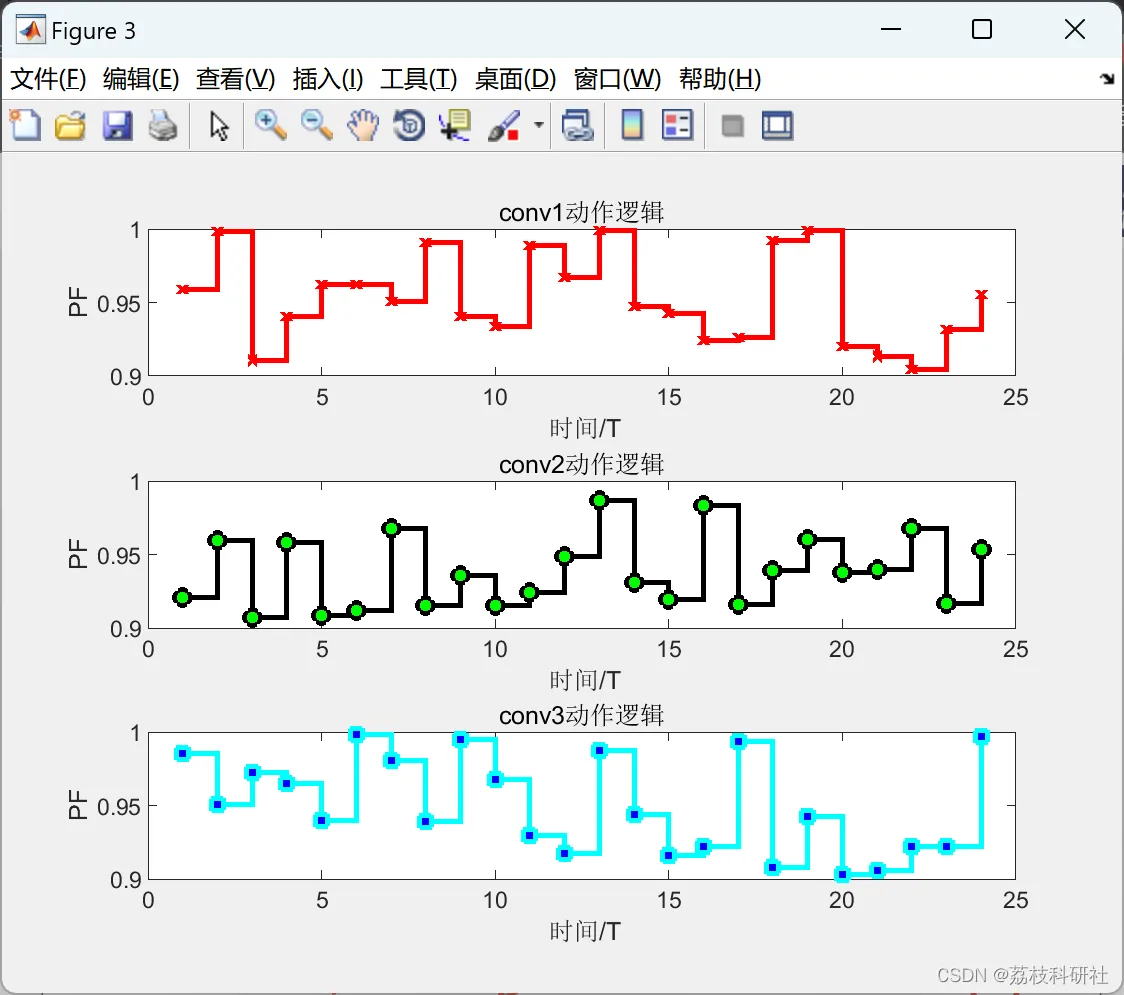Click the 时间/T label under conv1 plot
Screen dimensions: 1124x995
584,428
